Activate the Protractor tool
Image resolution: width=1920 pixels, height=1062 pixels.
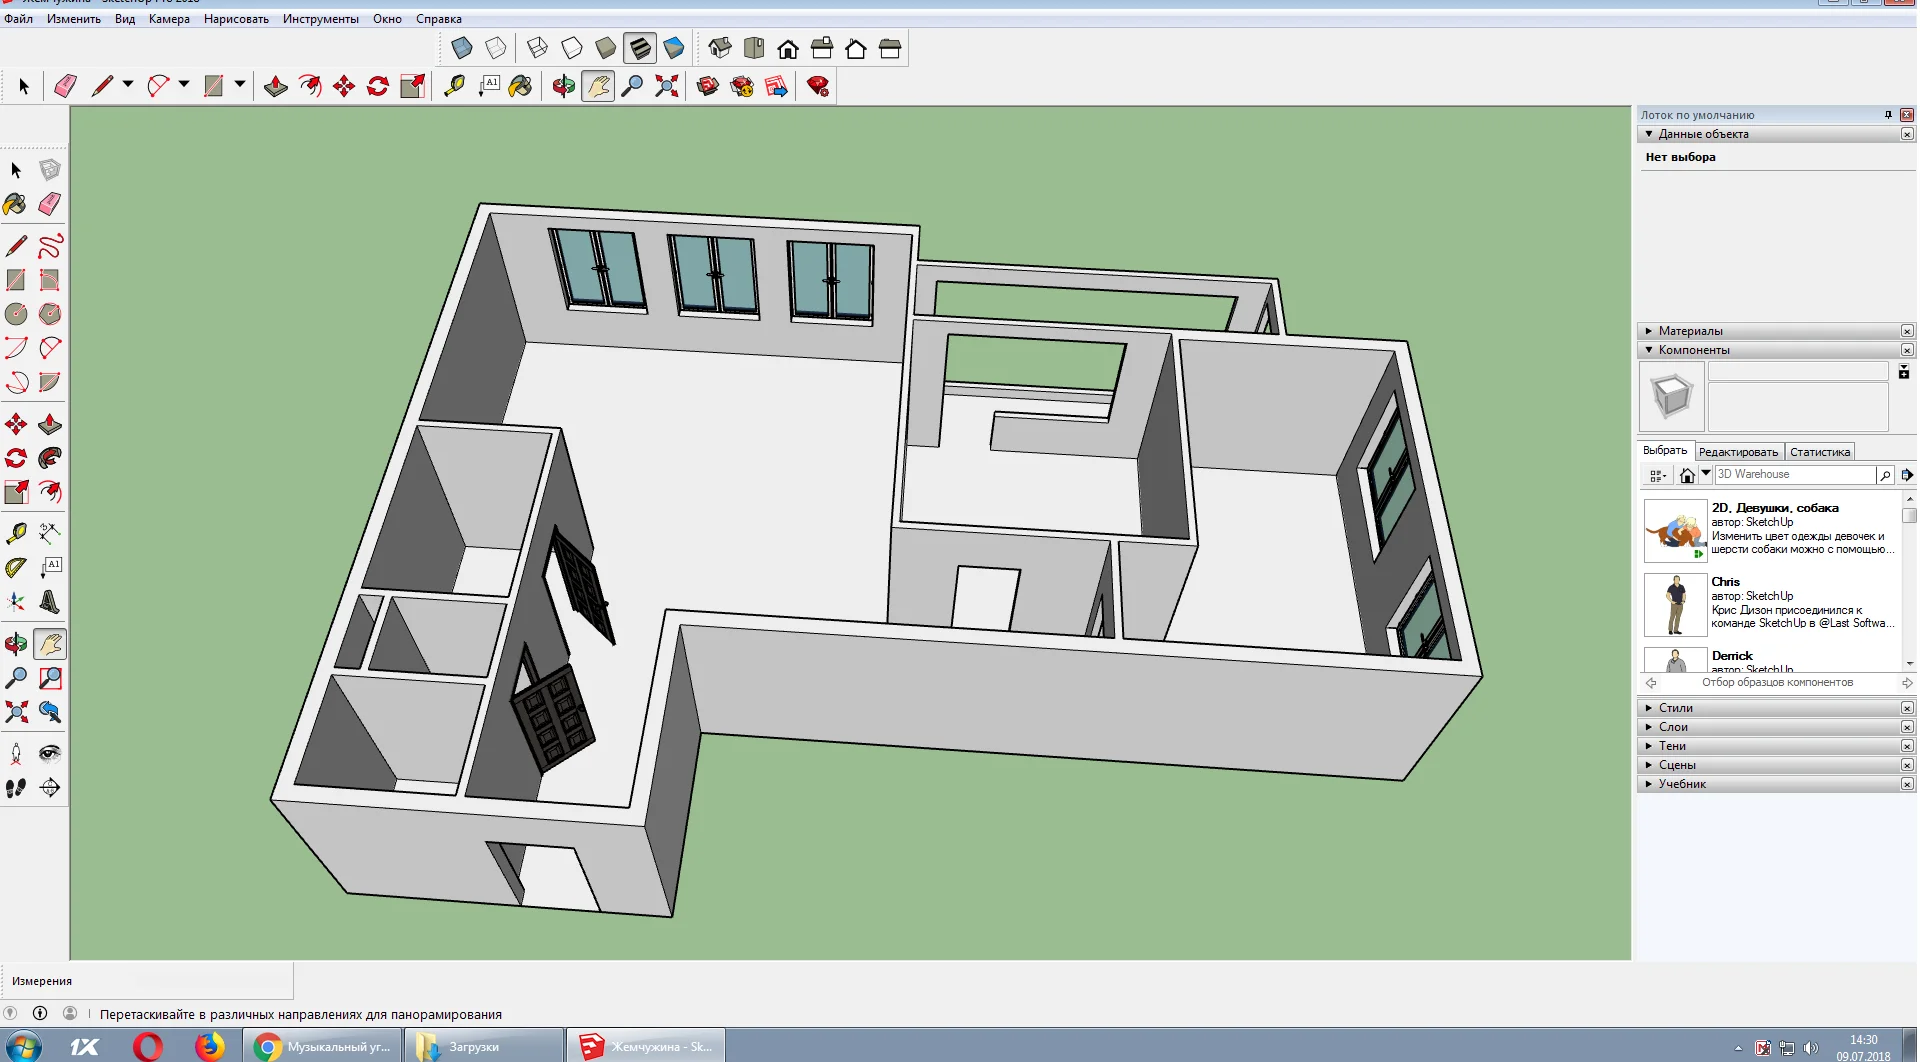click(x=16, y=568)
